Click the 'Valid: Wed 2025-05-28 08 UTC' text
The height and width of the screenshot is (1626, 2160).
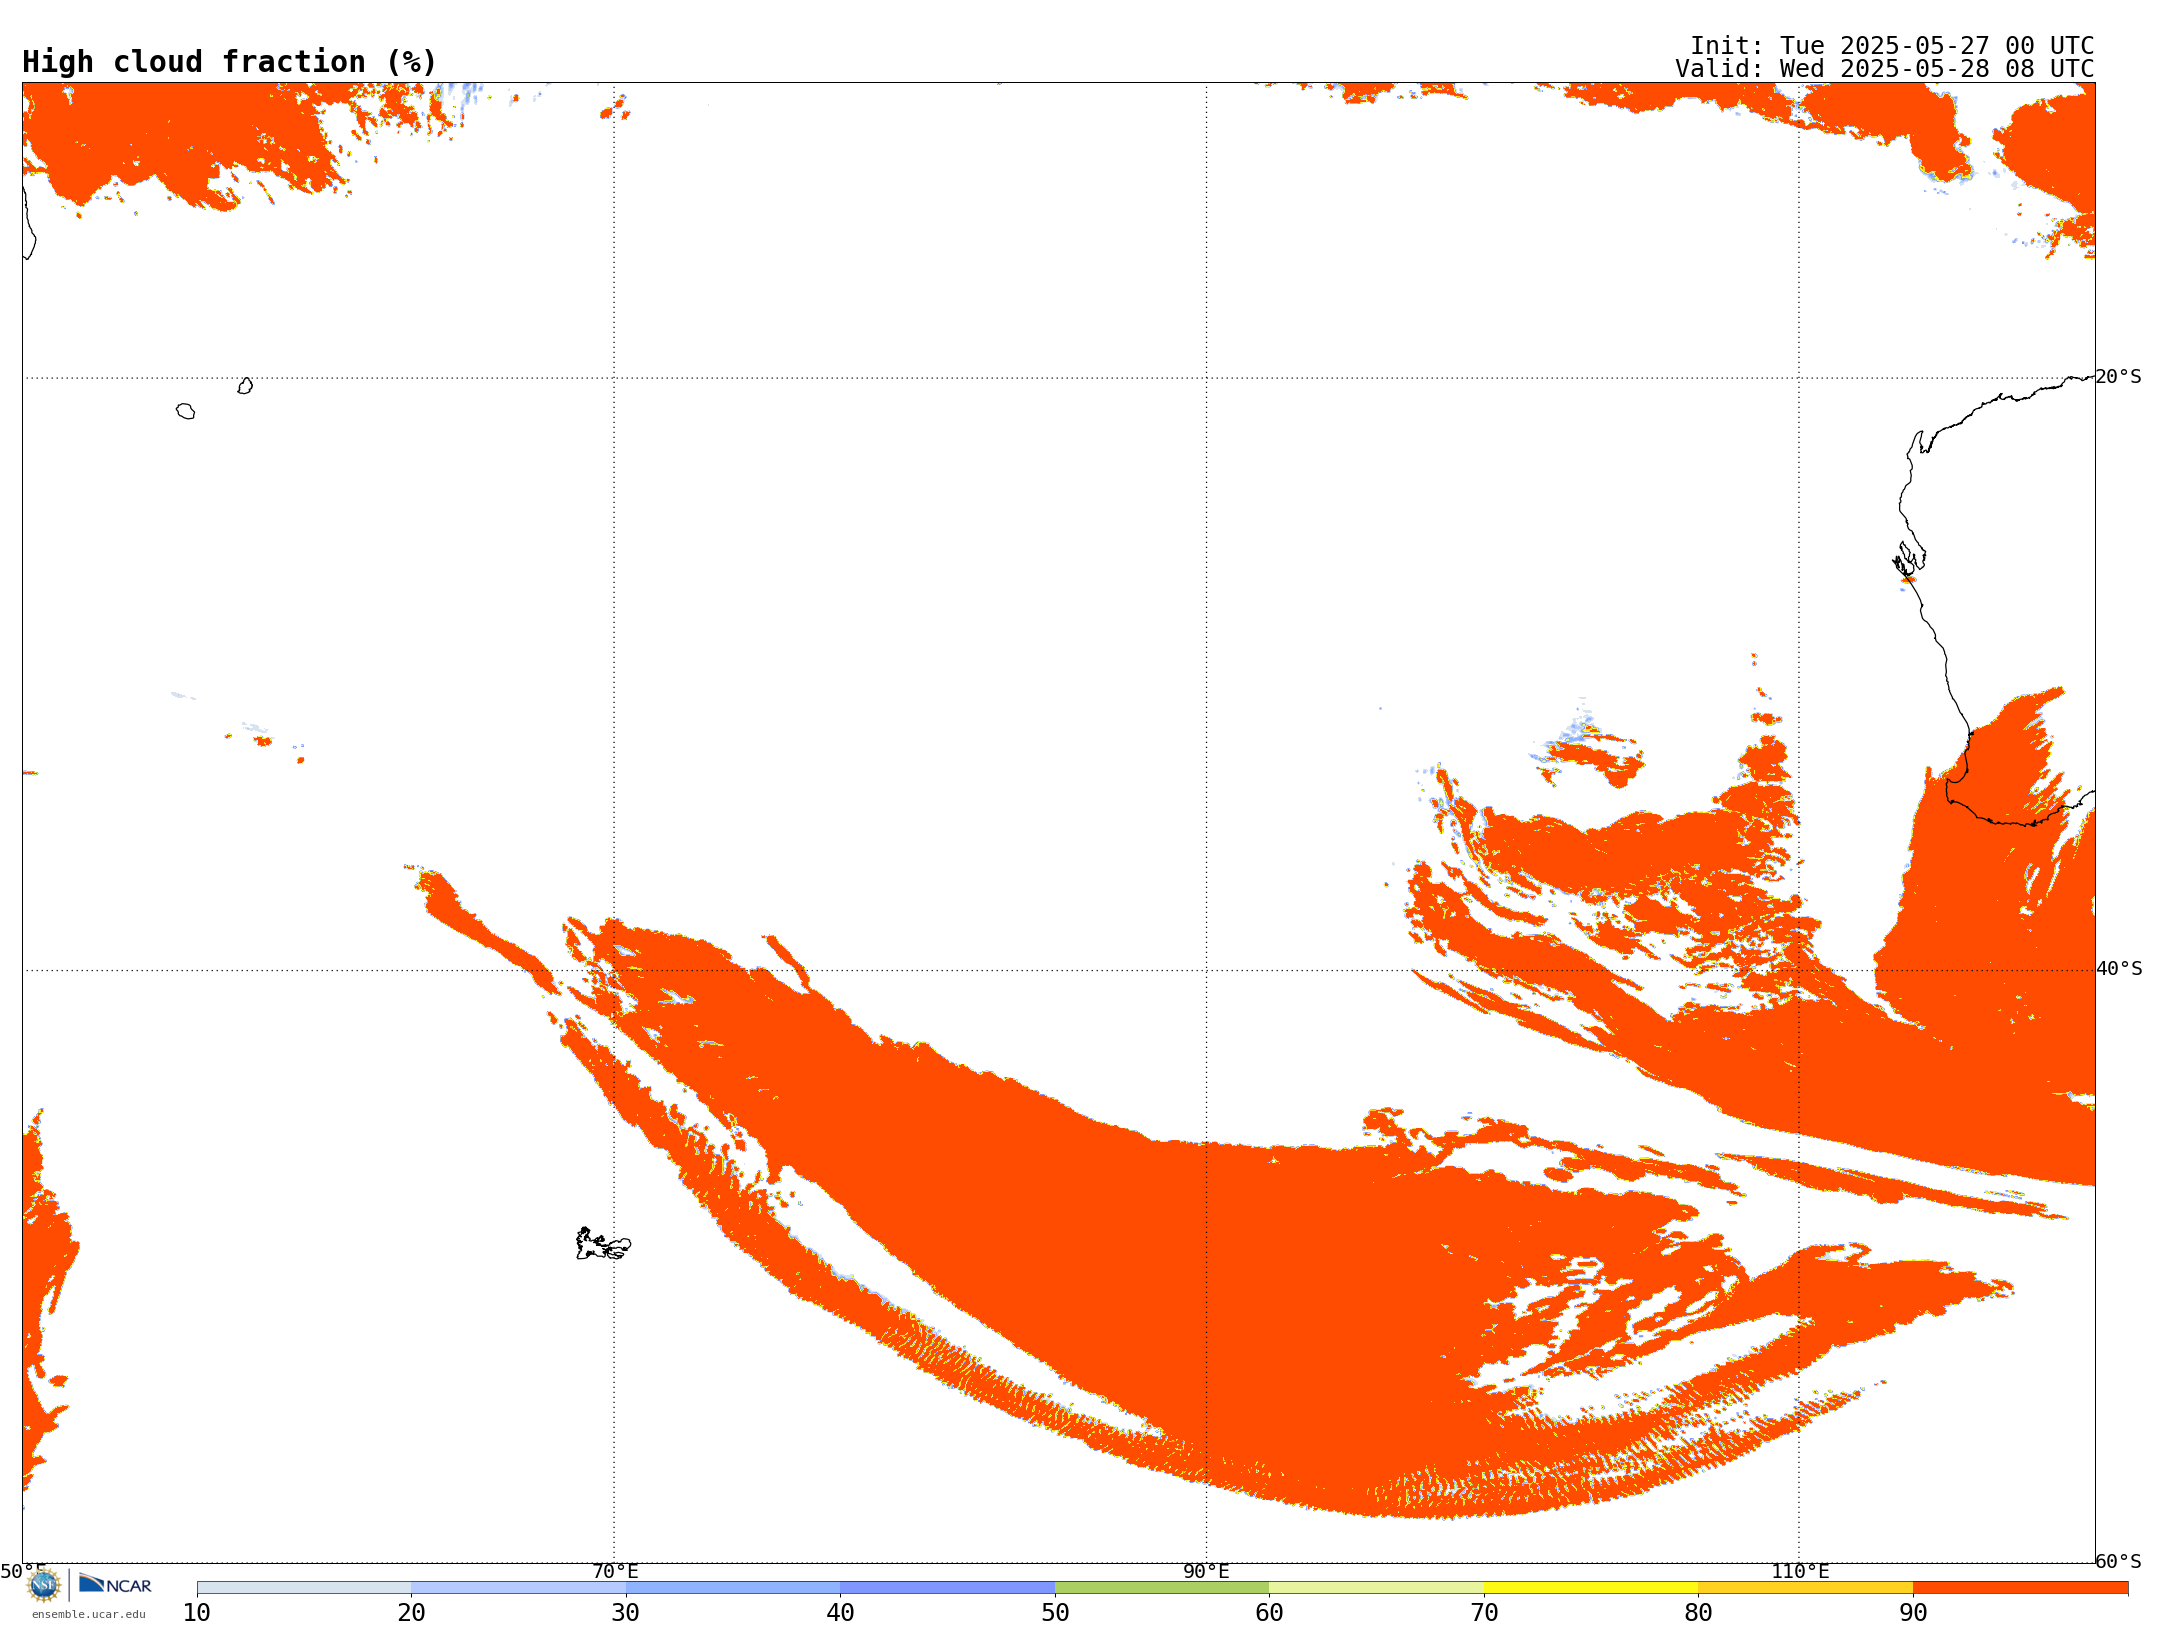coord(1885,69)
